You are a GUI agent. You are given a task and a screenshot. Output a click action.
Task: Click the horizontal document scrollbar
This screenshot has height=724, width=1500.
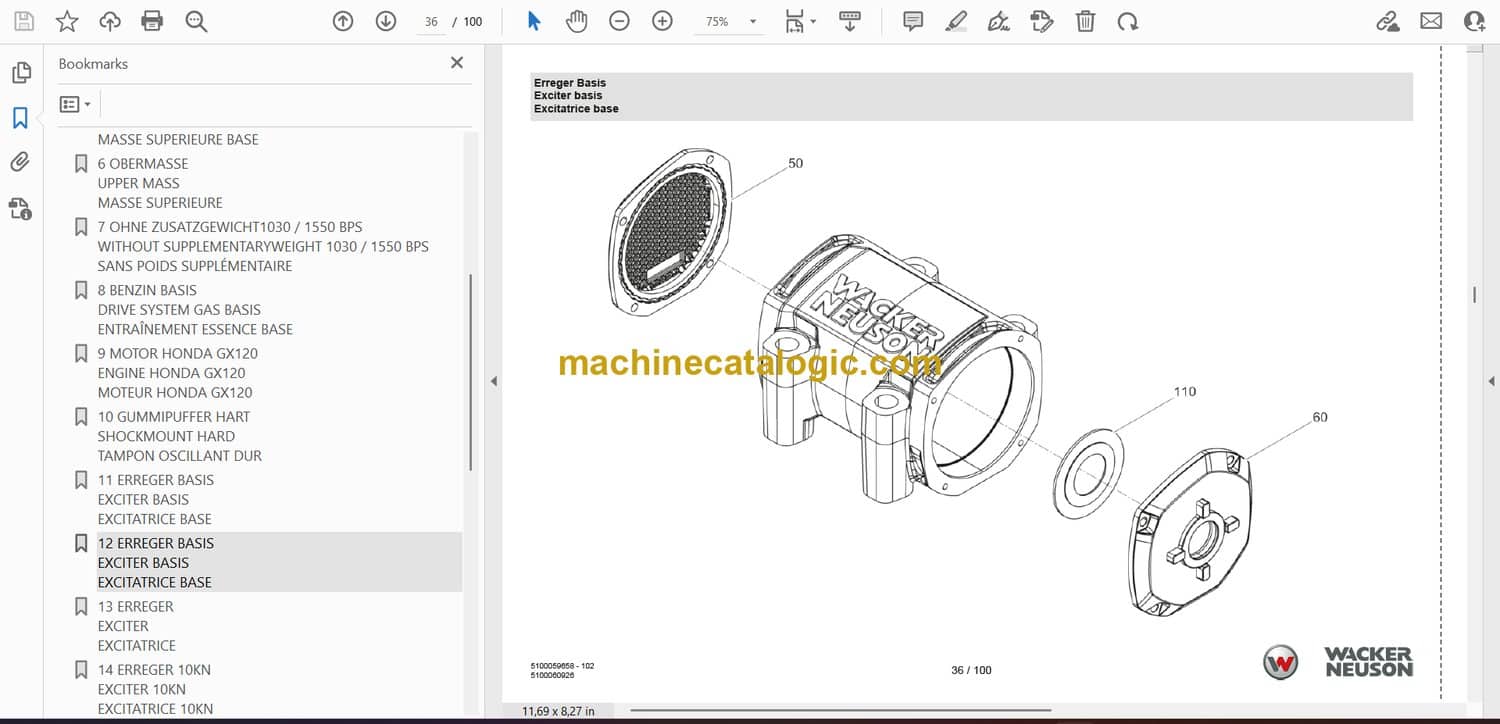click(841, 711)
